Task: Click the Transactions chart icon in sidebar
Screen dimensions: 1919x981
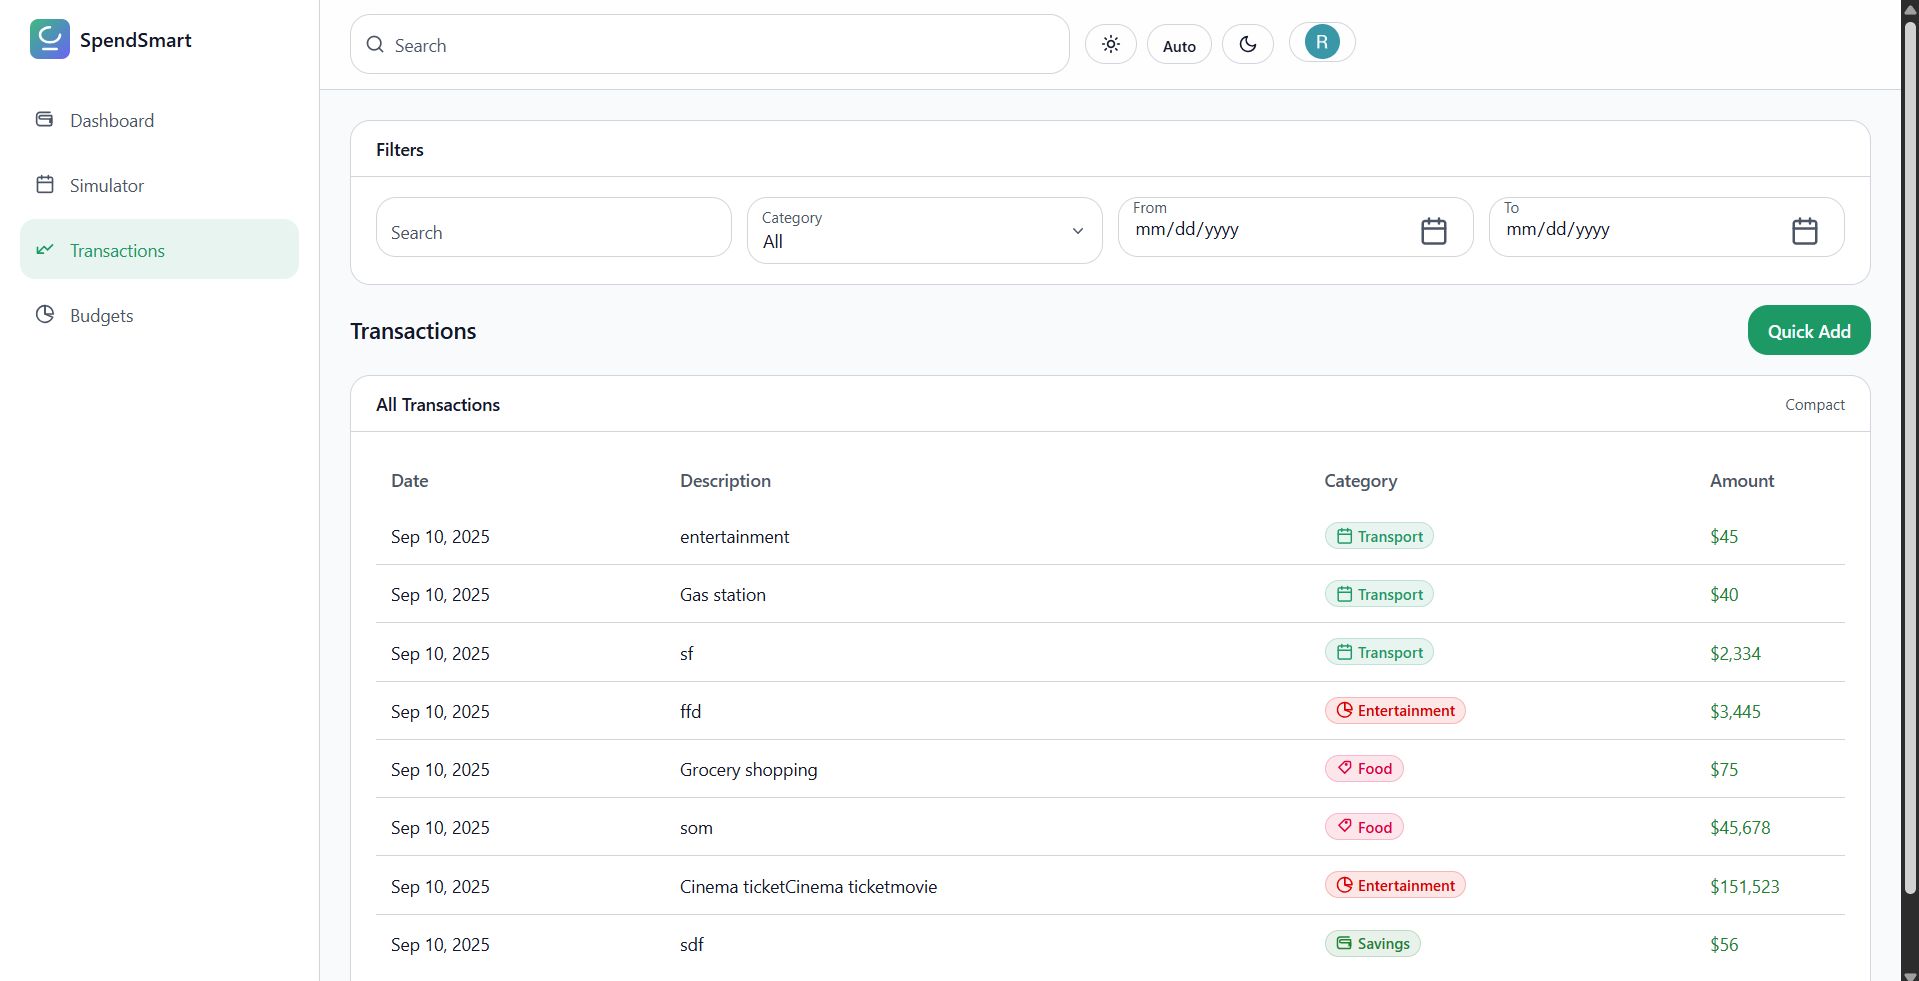Action: coord(45,250)
